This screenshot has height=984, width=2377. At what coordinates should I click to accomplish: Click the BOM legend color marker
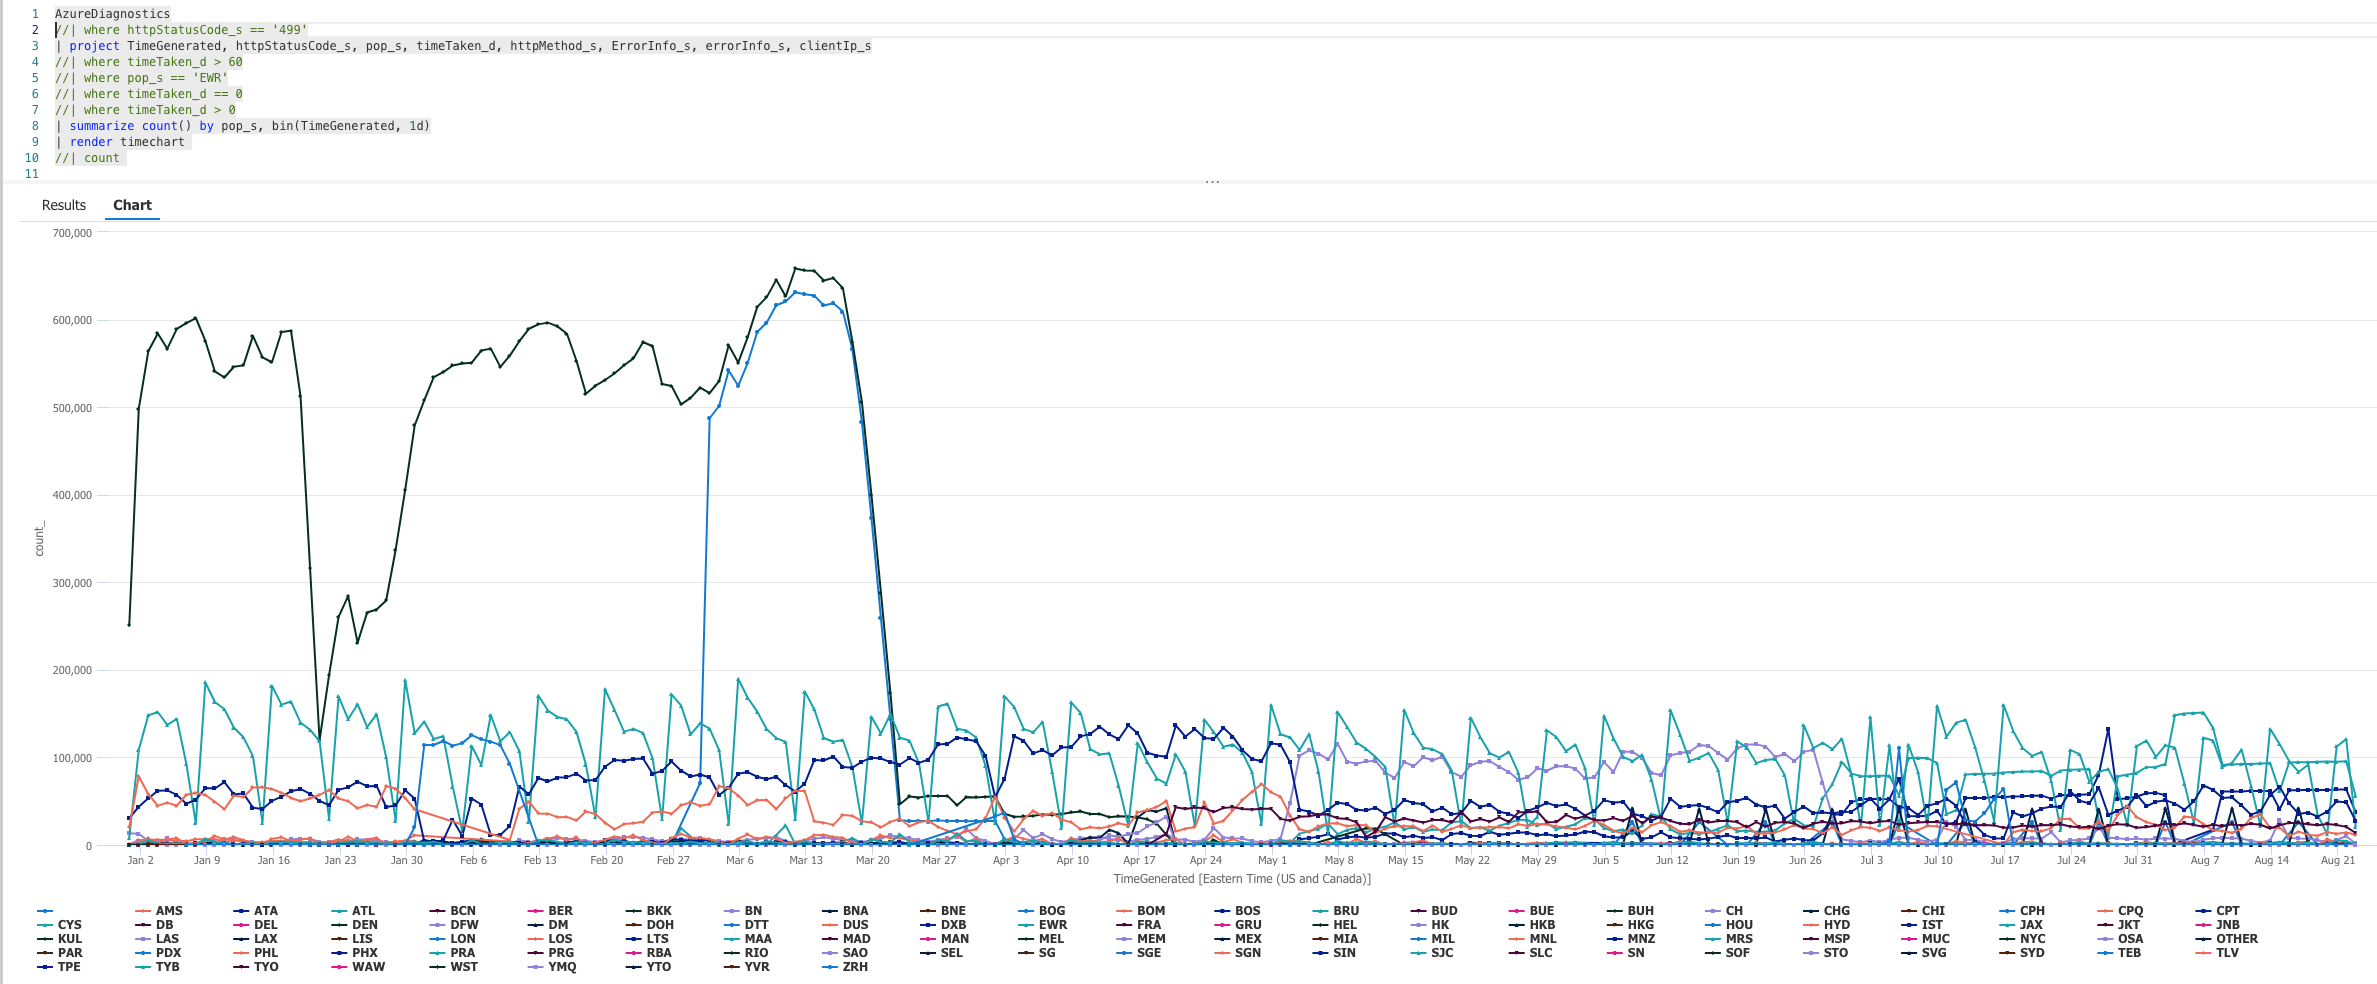(x=1124, y=911)
